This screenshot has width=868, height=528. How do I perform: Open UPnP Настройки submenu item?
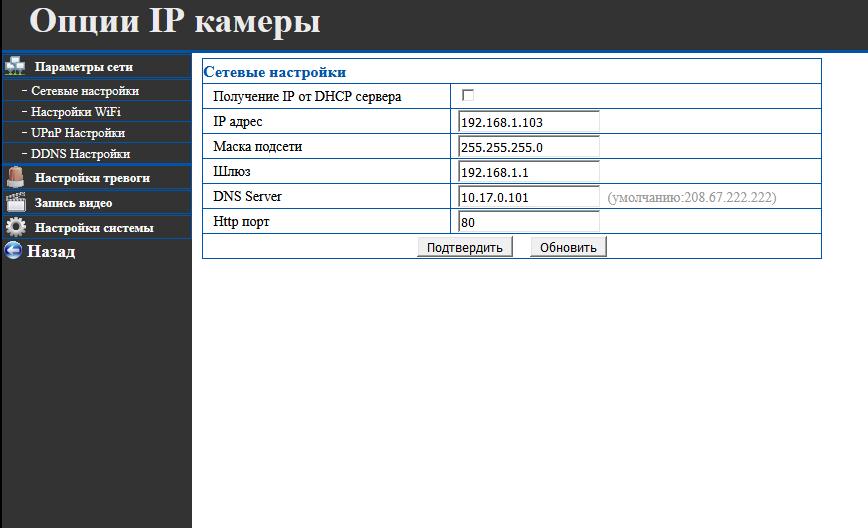pos(78,133)
